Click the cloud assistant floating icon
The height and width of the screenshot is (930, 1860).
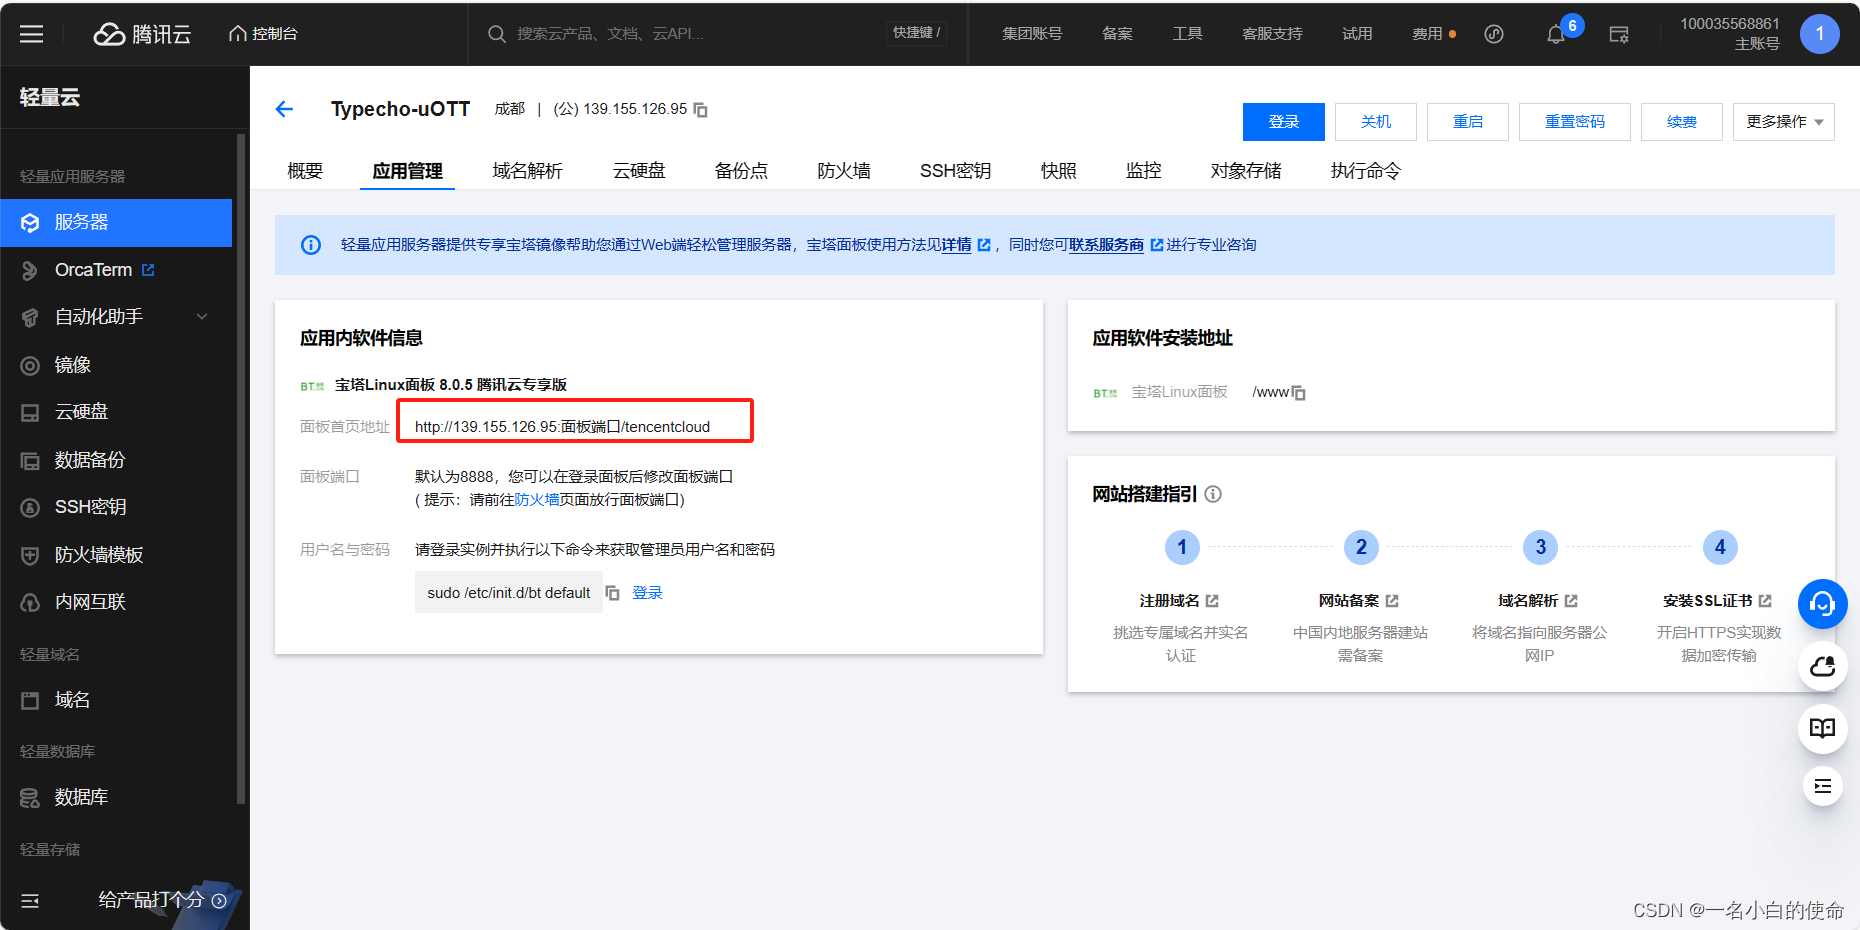pos(1822,666)
